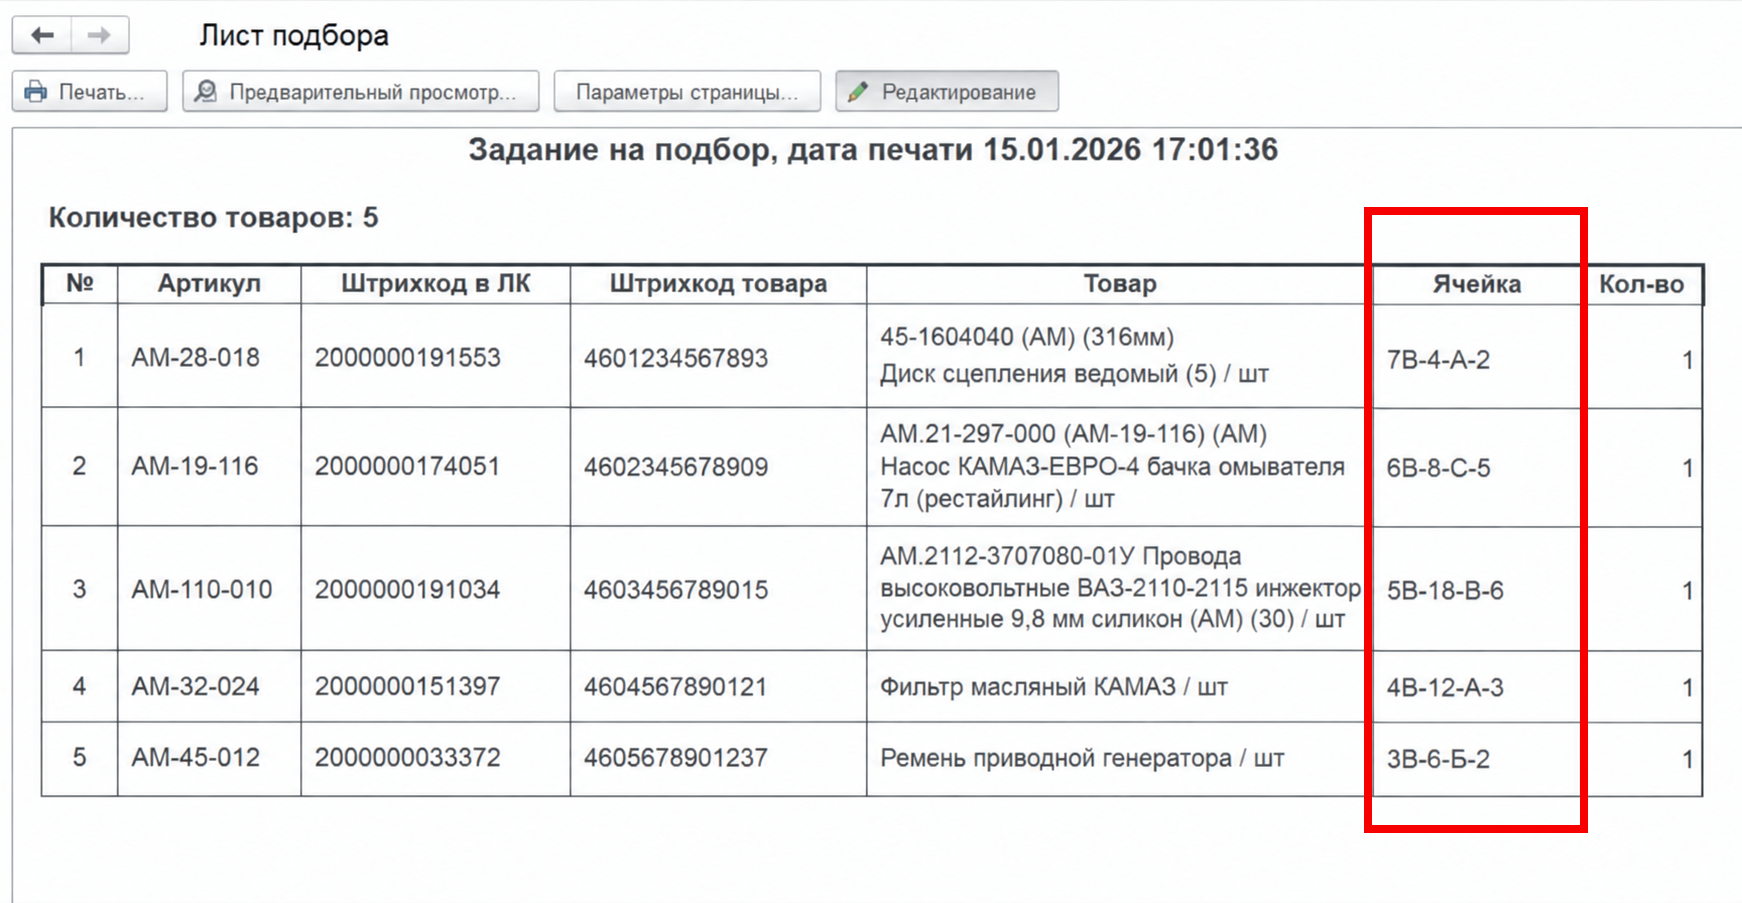Image resolution: width=1742 pixels, height=903 pixels.
Task: Select cell location 4В-12-А-3
Action: pyautogui.click(x=1477, y=687)
